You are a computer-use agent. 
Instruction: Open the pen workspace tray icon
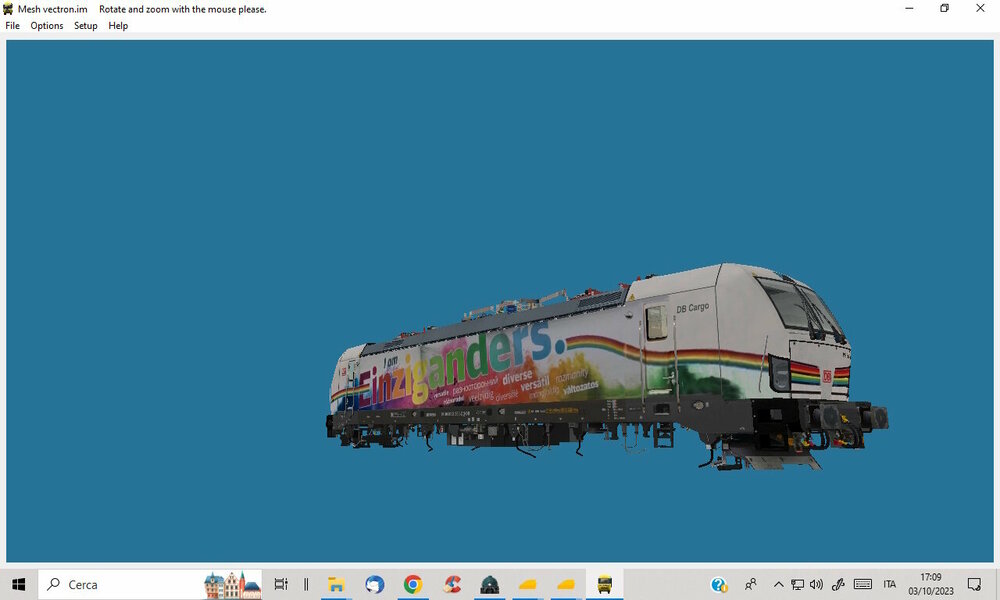pyautogui.click(x=838, y=584)
